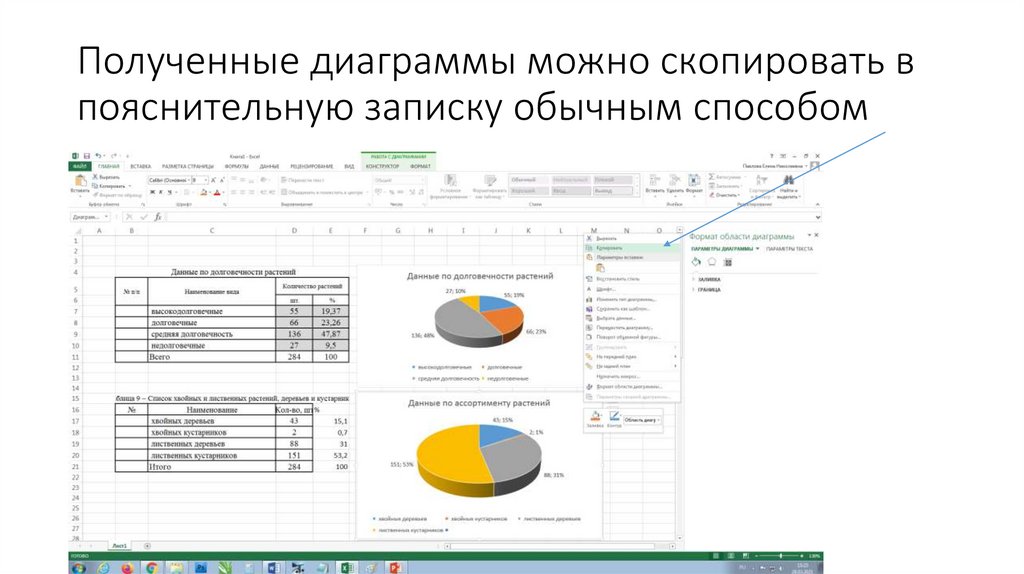Open the ФАЙЛ tab
1024x574 pixels.
pyautogui.click(x=80, y=167)
